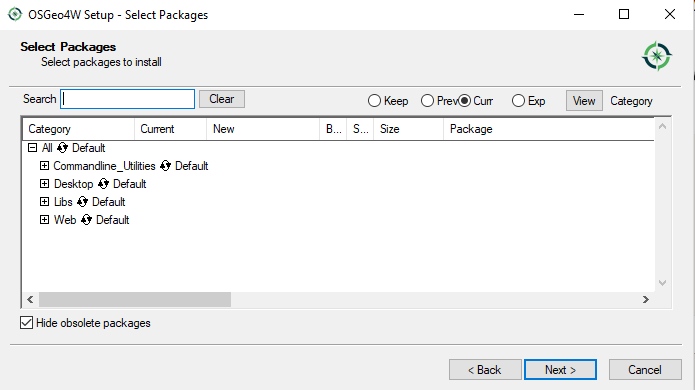
Task: Expand the Commandline_Utilities category
Action: pyautogui.click(x=44, y=166)
